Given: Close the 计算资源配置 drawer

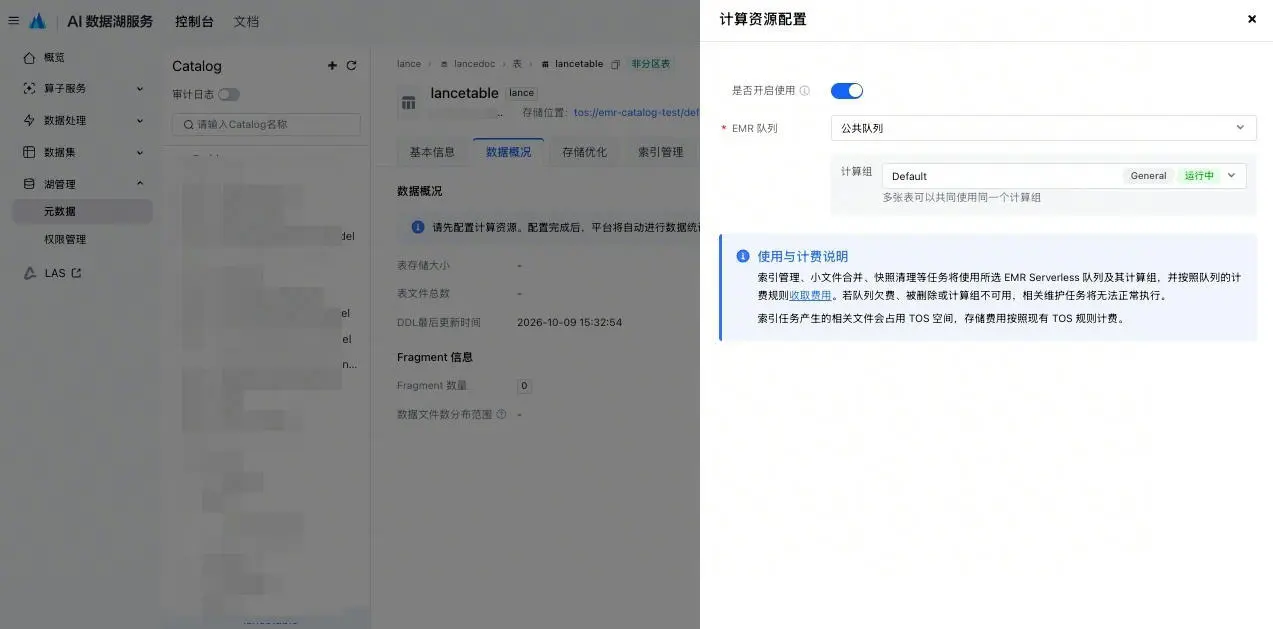Looking at the screenshot, I should point(1252,19).
